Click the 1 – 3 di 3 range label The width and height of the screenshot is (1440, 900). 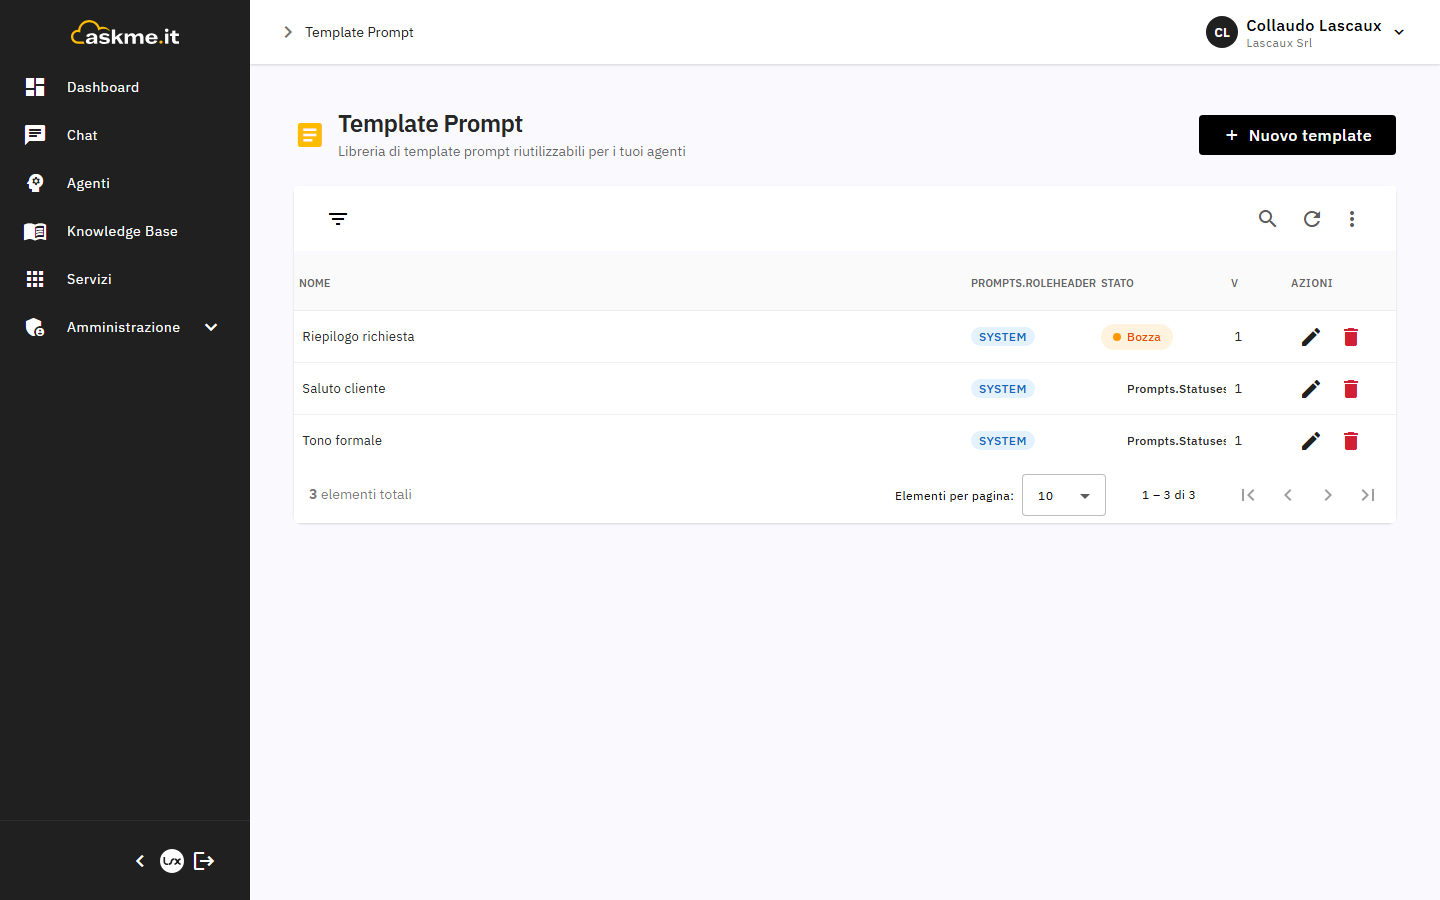(x=1169, y=495)
